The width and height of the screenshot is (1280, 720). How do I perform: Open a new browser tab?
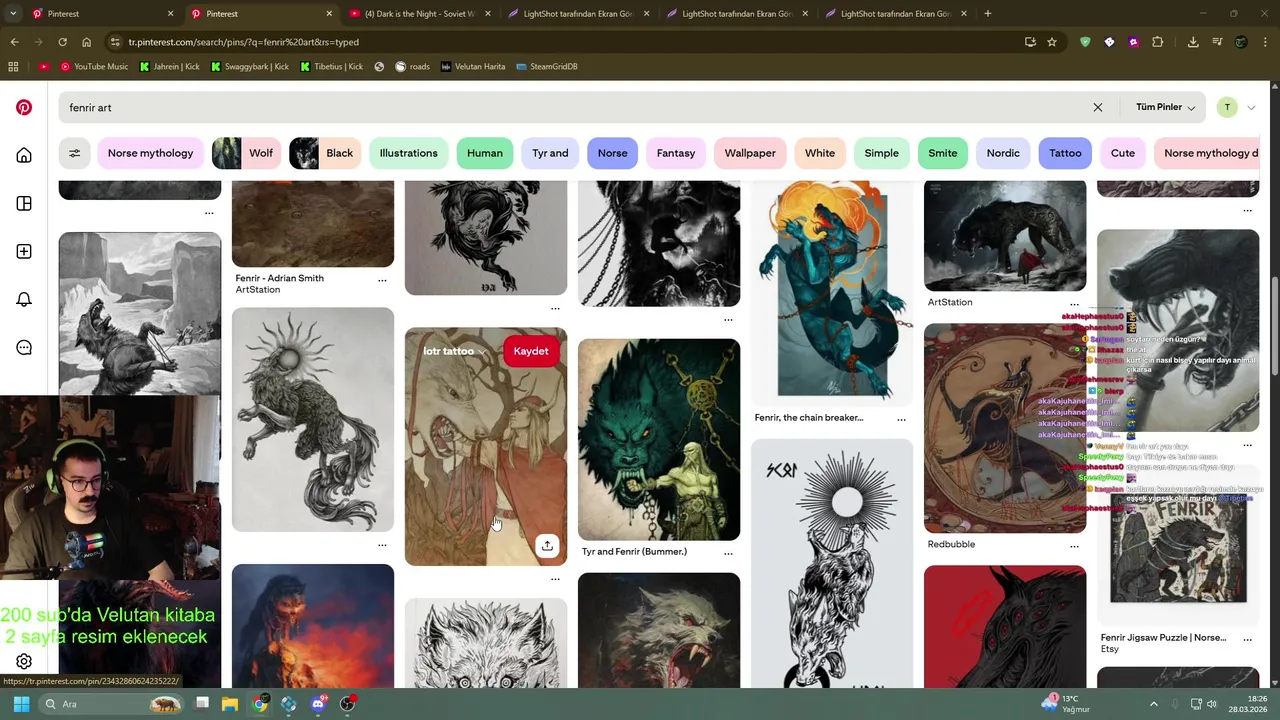987,14
